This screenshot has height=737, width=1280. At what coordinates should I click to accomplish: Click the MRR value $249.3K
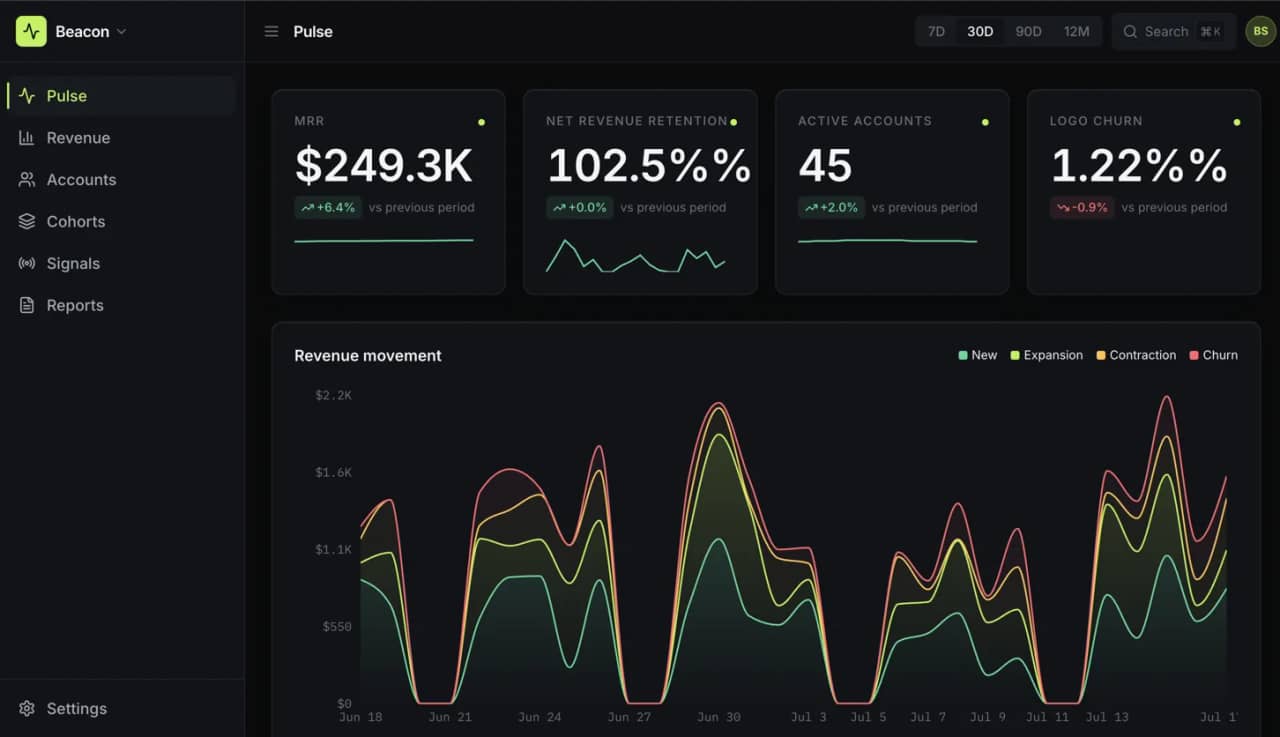[384, 166]
